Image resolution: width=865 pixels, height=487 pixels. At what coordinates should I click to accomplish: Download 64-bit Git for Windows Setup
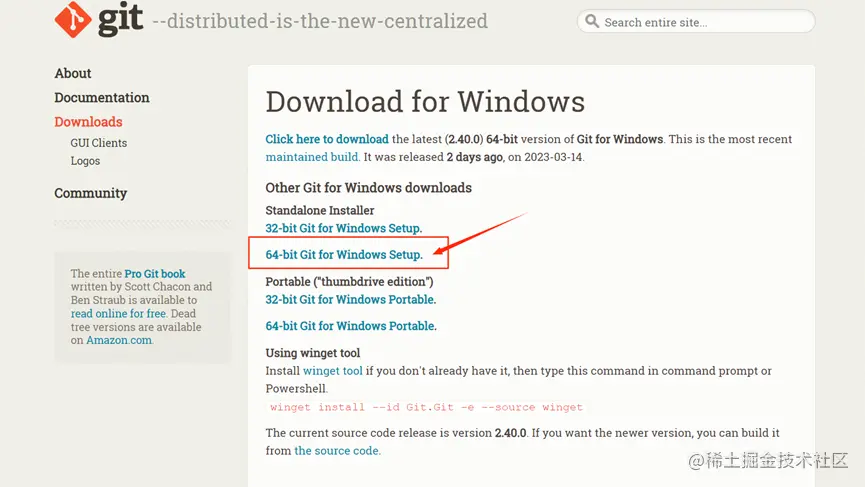pos(343,255)
